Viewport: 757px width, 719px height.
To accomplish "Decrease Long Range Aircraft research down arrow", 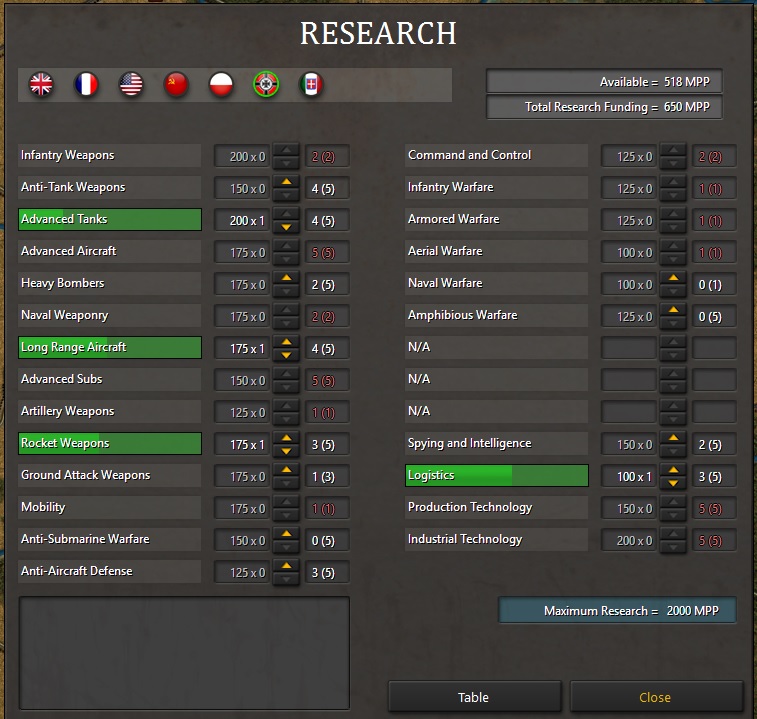I will 286,355.
